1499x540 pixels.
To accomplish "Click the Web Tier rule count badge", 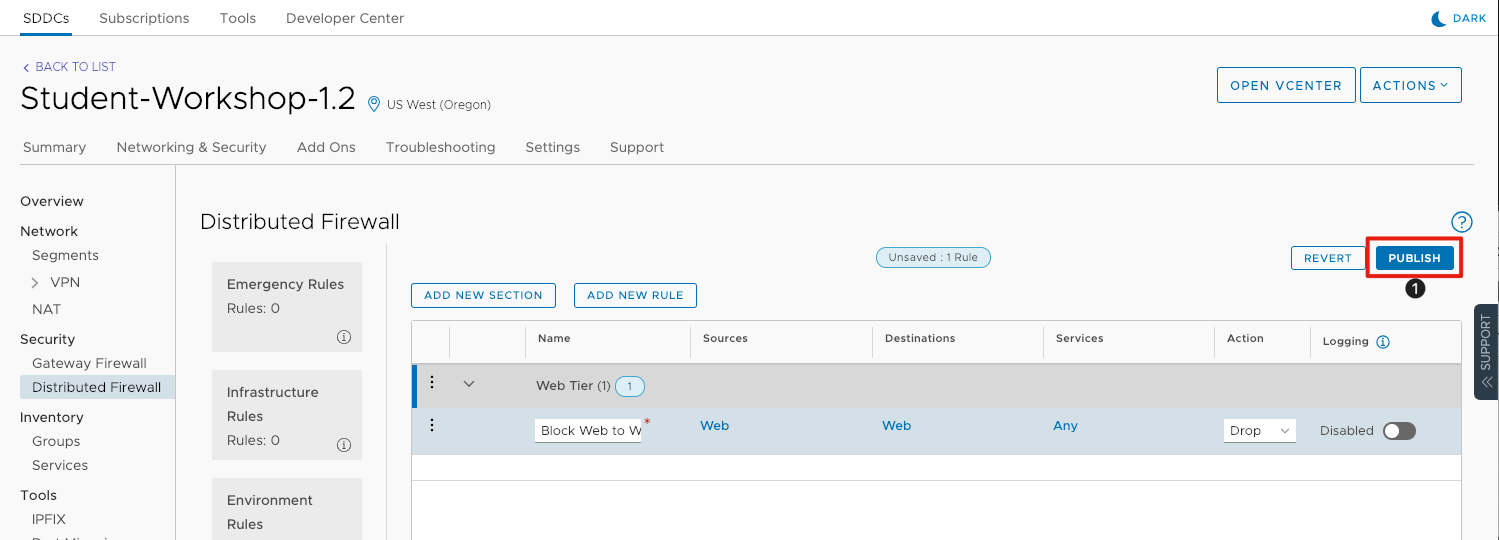I will tap(630, 386).
